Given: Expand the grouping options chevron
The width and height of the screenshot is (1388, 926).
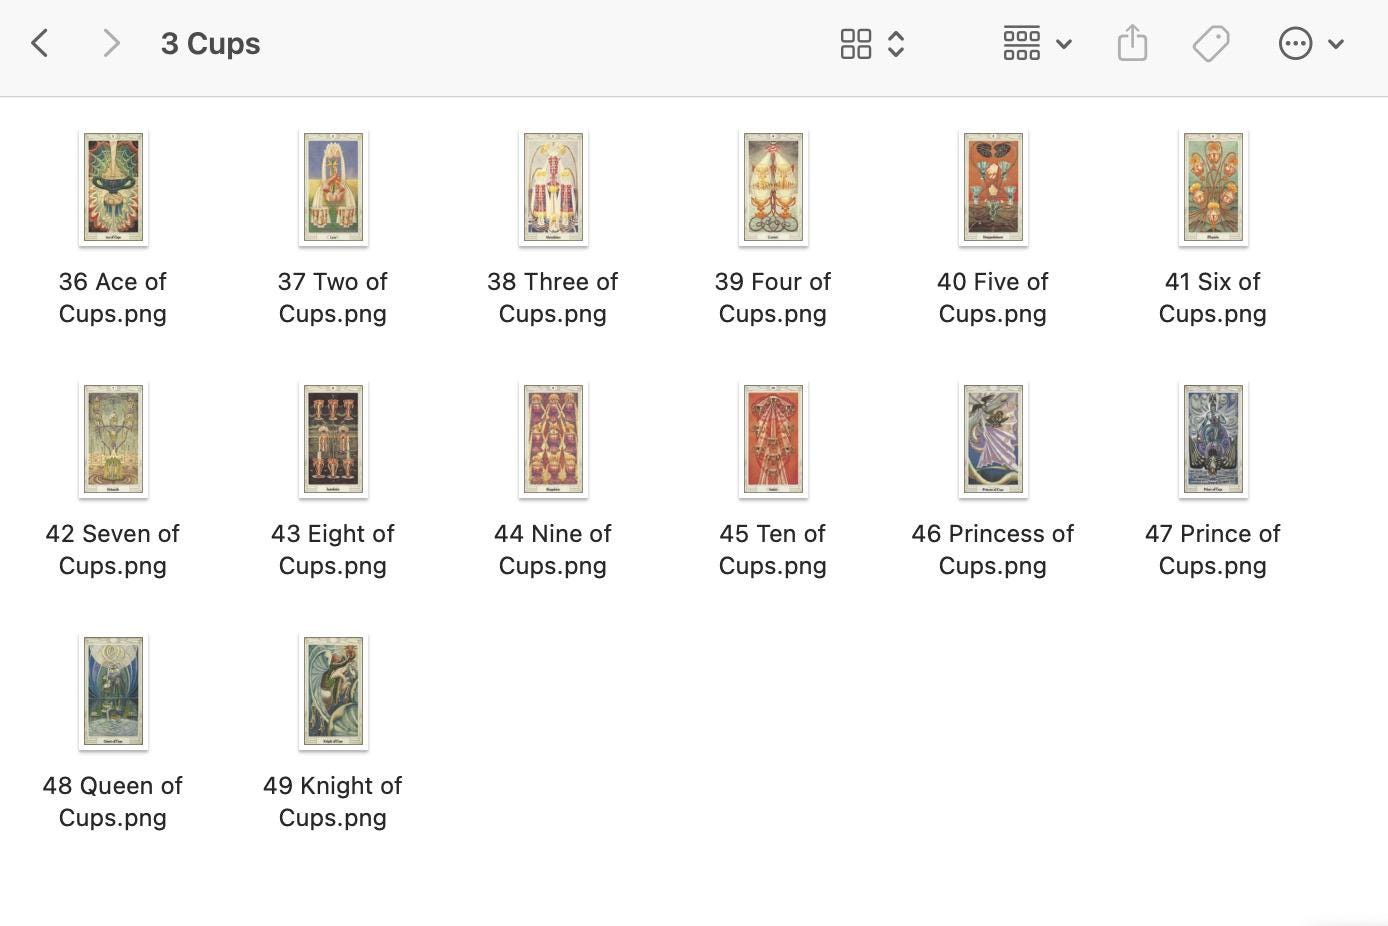Looking at the screenshot, I should 1064,44.
